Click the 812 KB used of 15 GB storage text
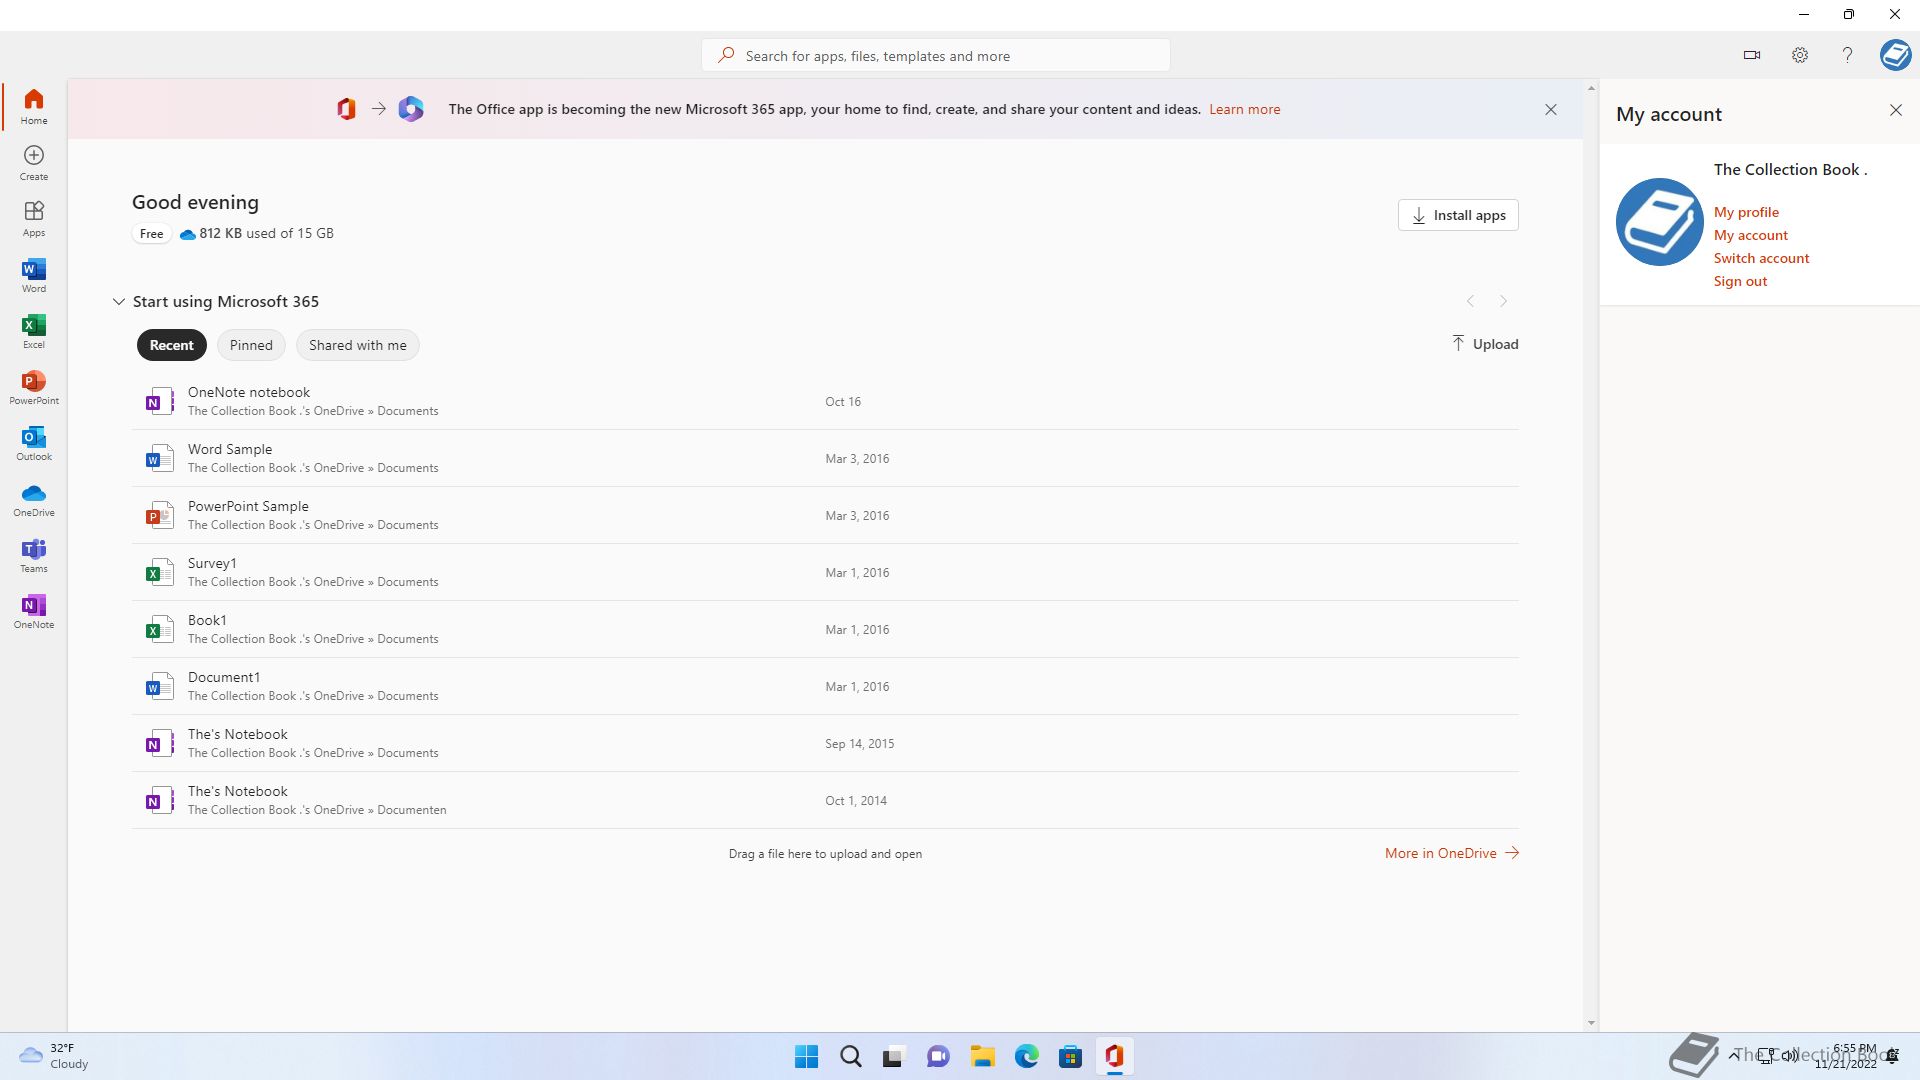The image size is (1920, 1080). click(266, 233)
